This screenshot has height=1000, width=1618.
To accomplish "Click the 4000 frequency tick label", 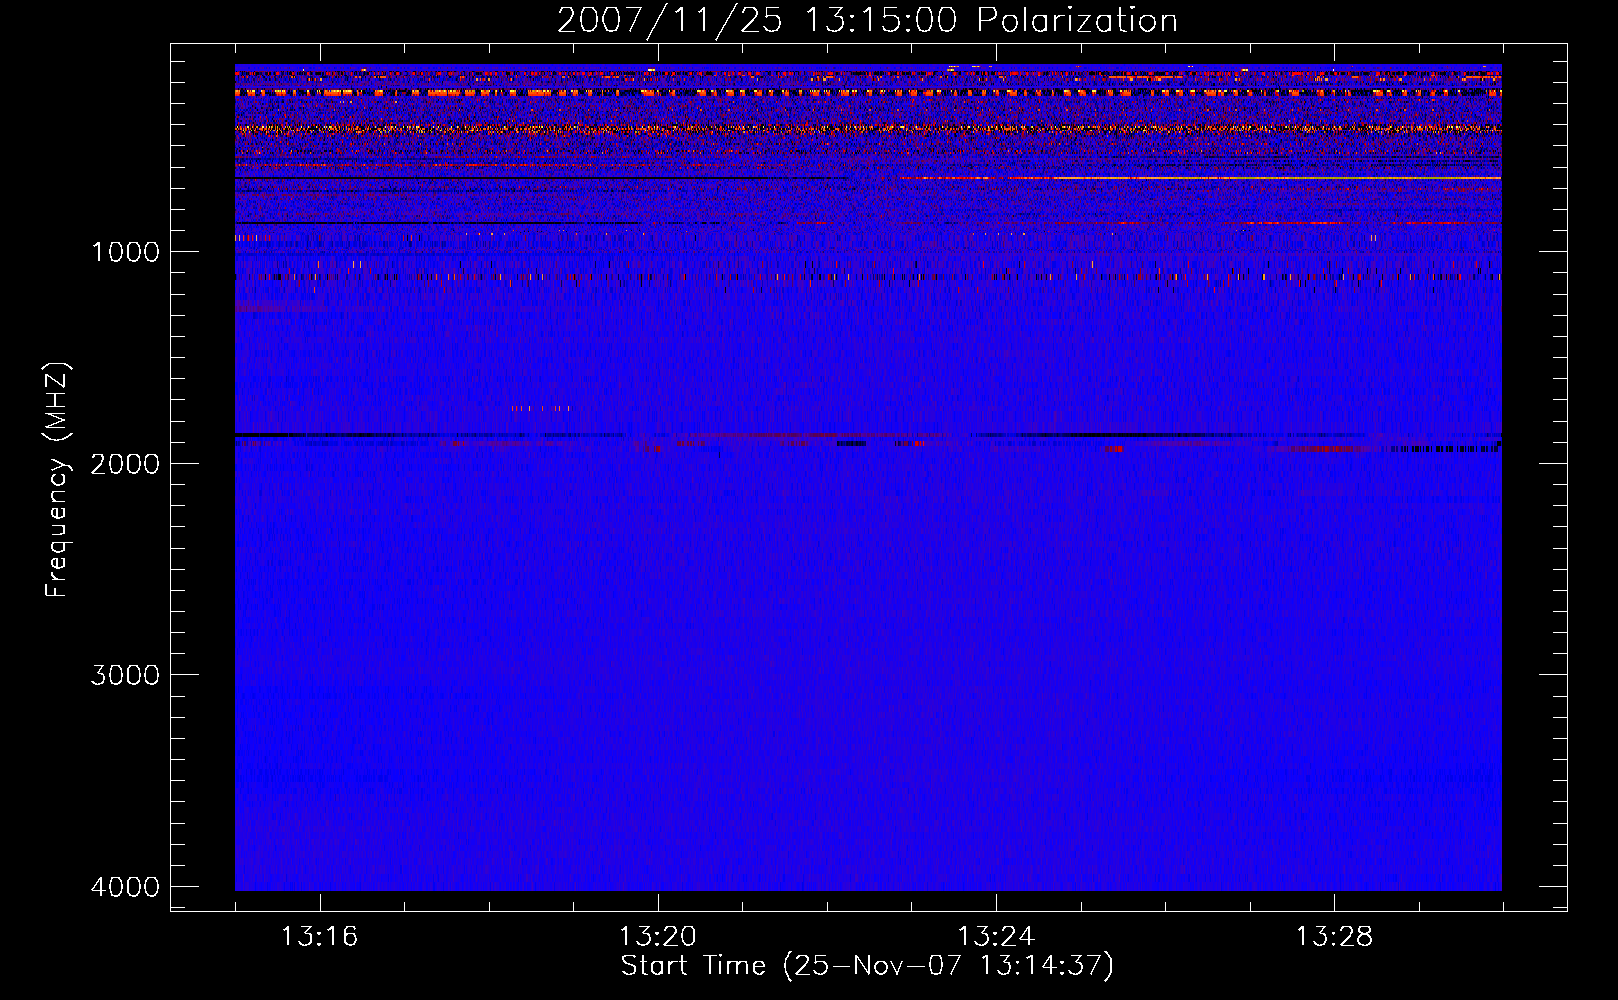I will point(125,887).
